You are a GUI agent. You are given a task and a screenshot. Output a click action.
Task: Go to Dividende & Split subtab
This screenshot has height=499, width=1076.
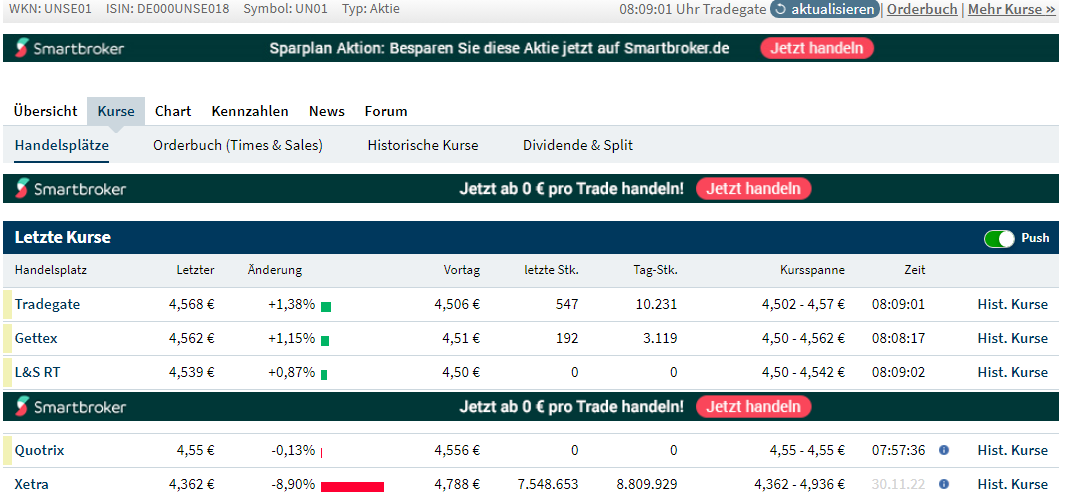coord(578,145)
